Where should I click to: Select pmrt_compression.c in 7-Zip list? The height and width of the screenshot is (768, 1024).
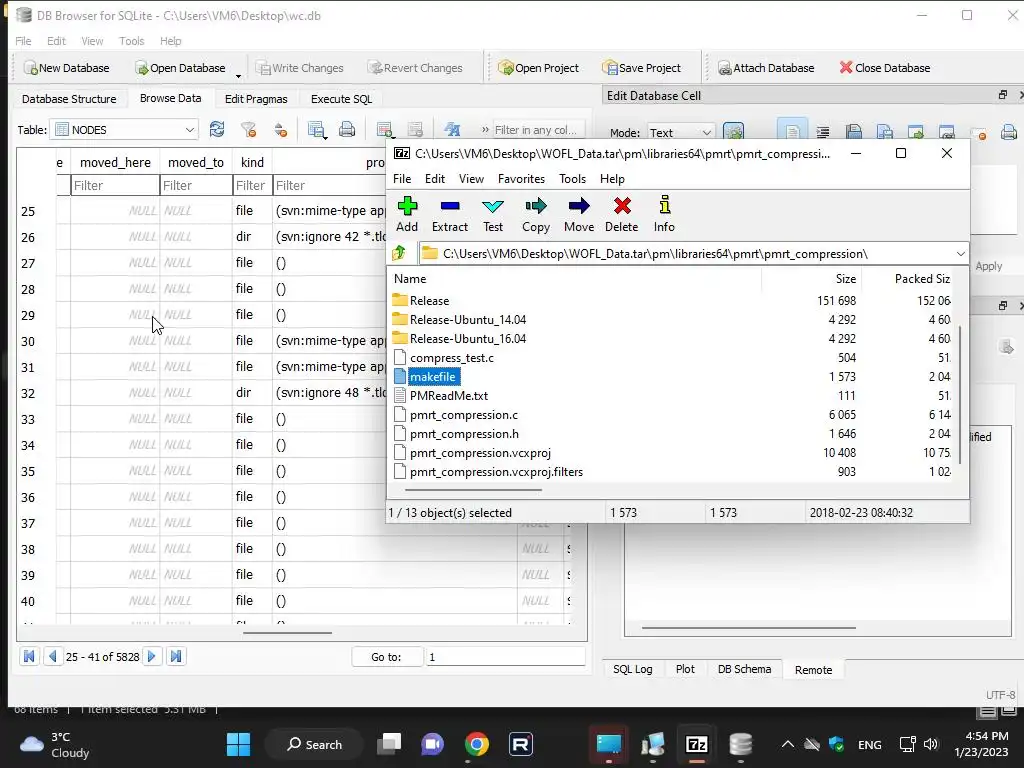[464, 415]
